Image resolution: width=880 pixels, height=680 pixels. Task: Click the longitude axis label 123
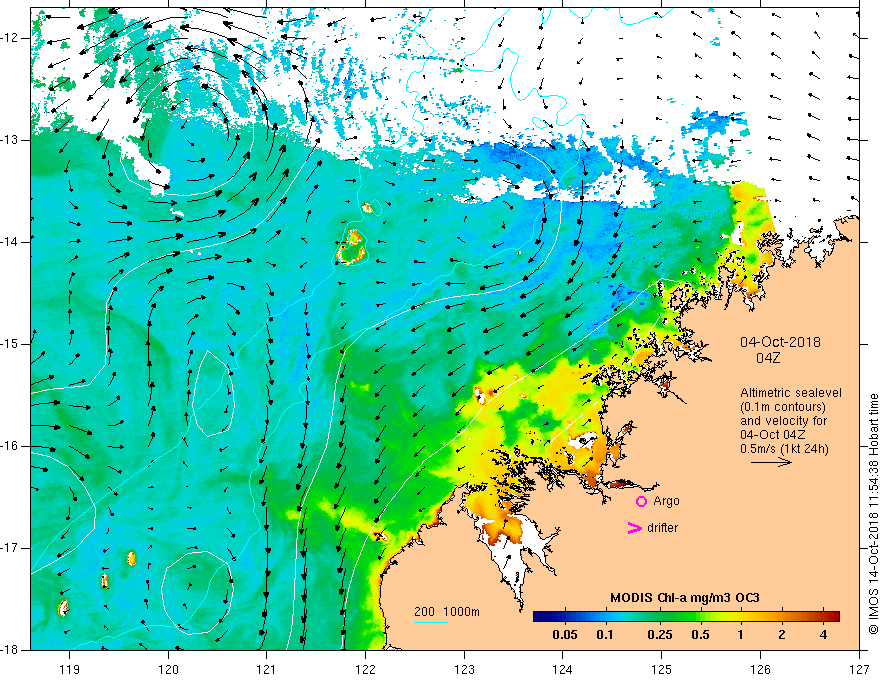click(x=464, y=669)
